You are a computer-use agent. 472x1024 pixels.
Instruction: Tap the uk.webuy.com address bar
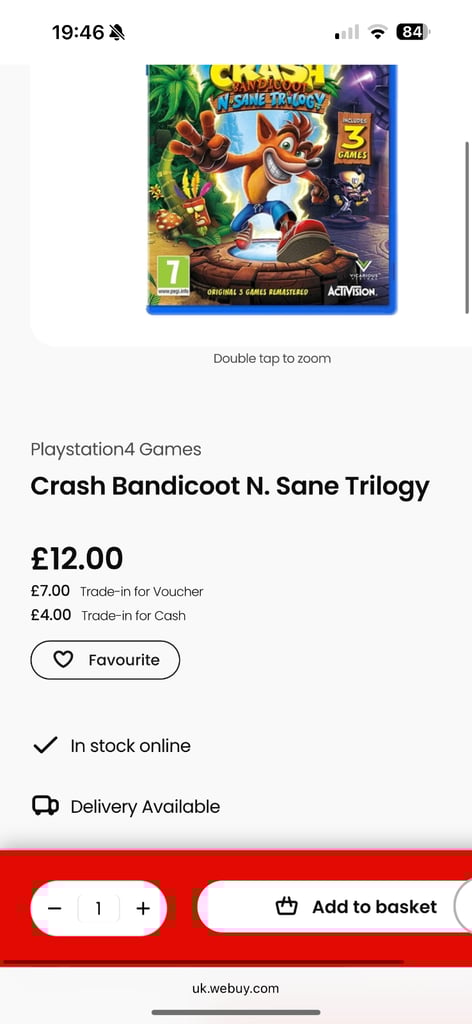(236, 988)
